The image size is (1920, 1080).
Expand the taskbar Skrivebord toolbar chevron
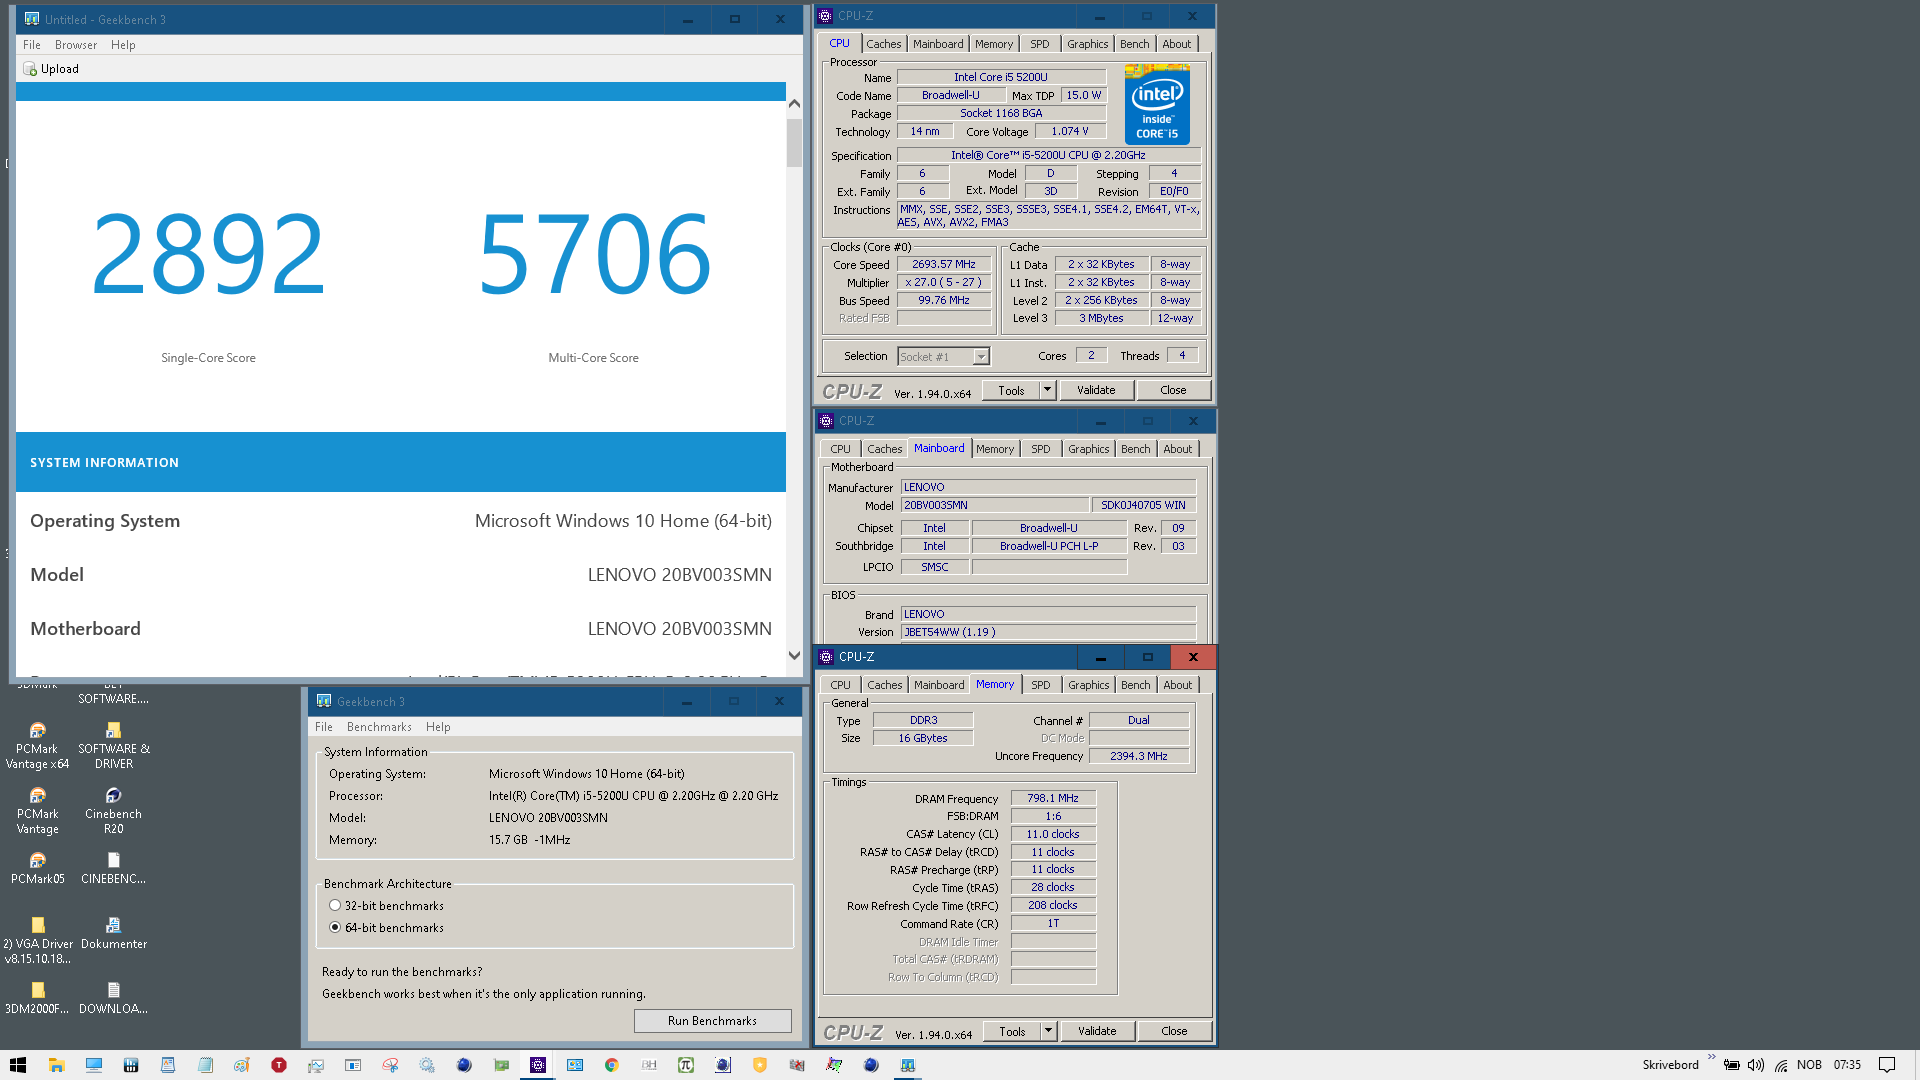click(1711, 1057)
